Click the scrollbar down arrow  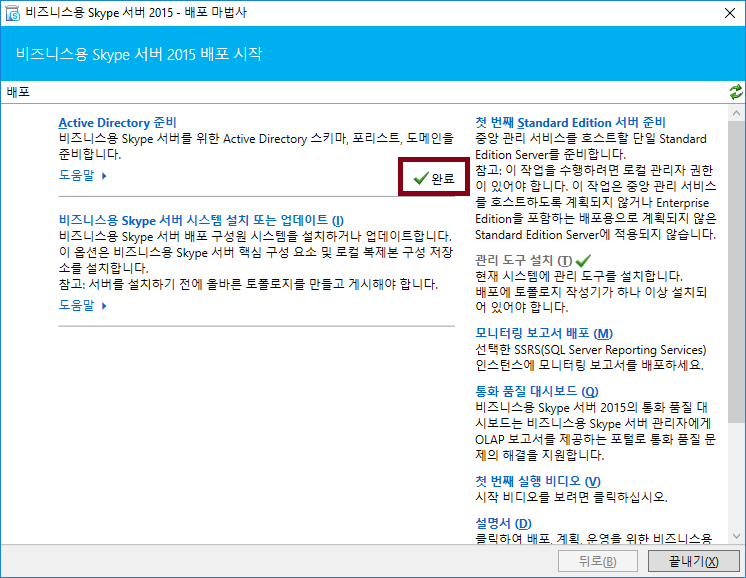click(736, 536)
